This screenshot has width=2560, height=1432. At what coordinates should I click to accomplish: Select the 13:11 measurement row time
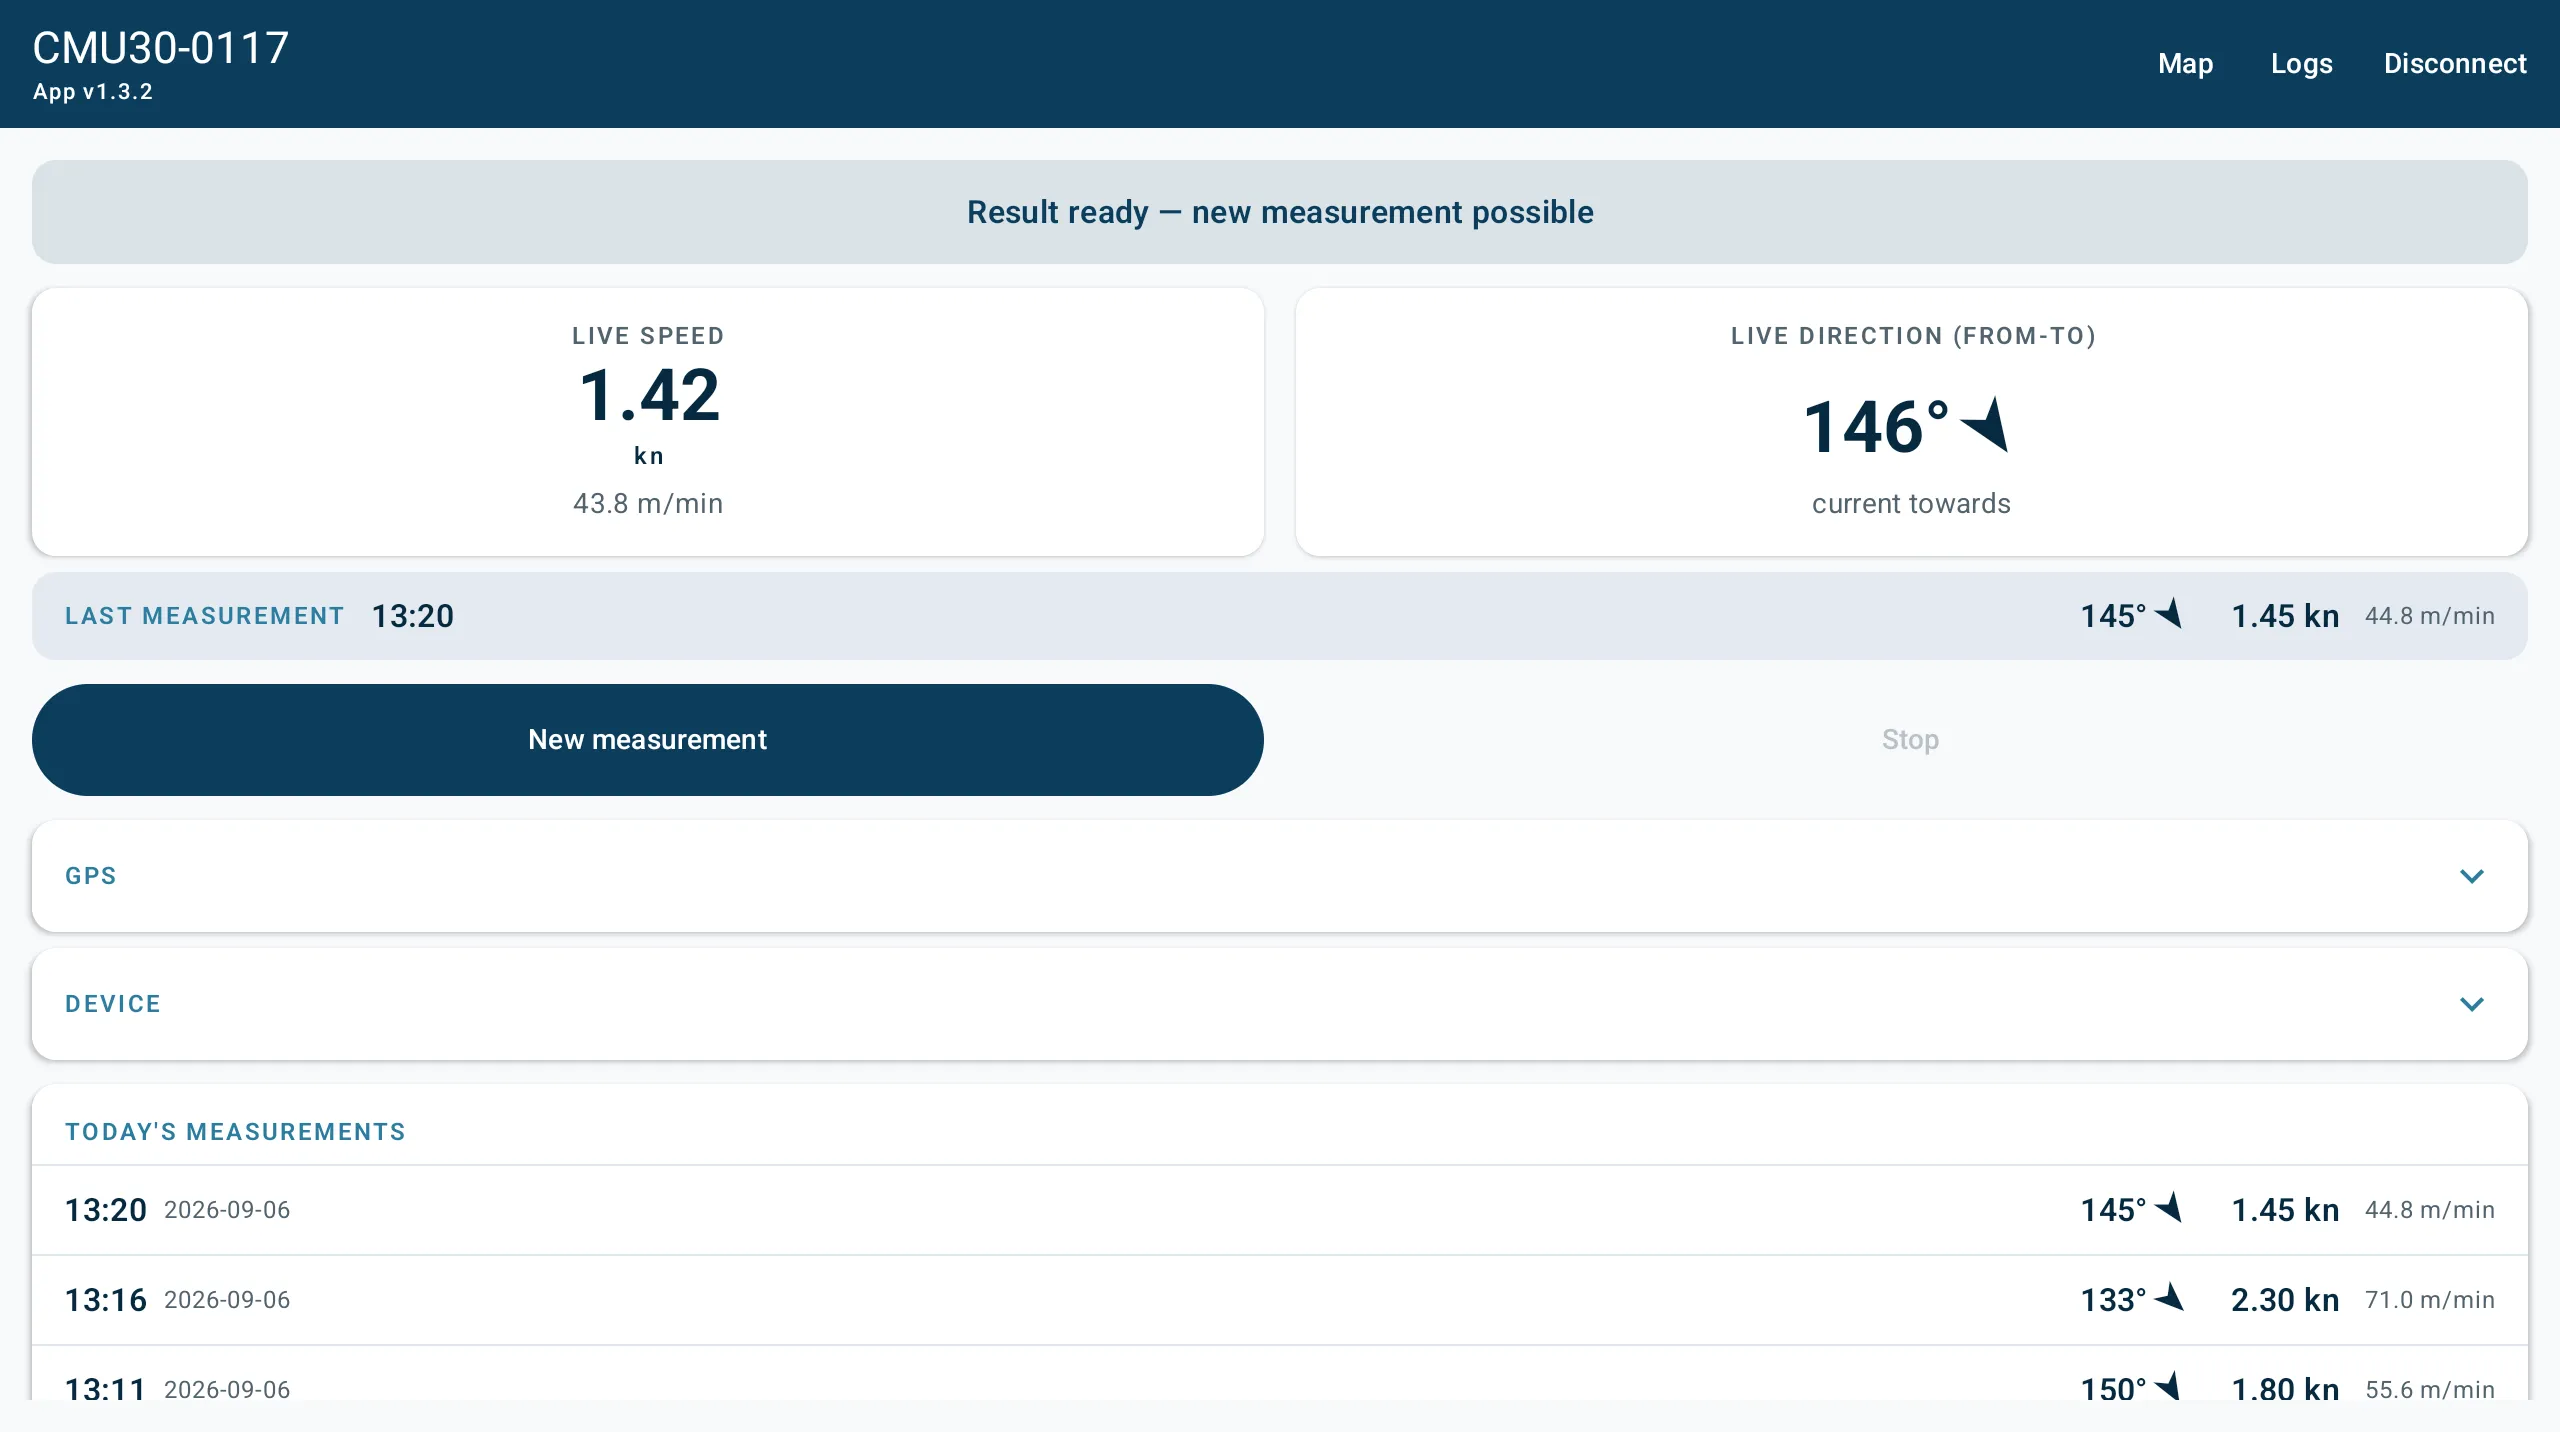tap(106, 1388)
